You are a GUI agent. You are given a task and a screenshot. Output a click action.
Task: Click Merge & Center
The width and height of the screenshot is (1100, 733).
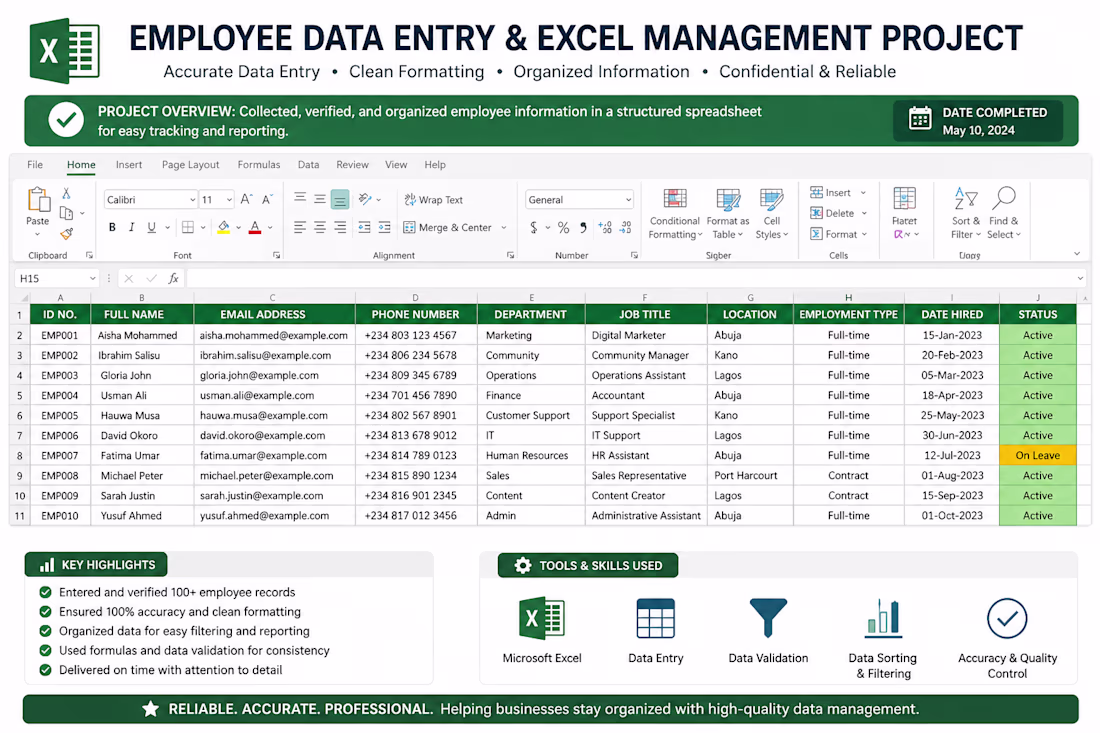[448, 227]
